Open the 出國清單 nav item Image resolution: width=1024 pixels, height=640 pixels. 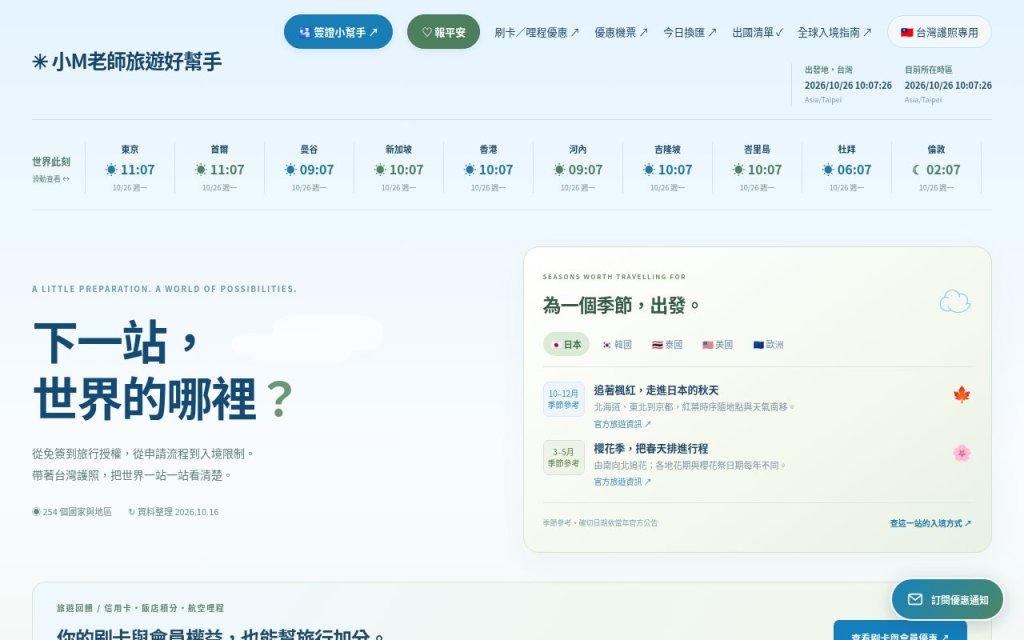(x=758, y=33)
